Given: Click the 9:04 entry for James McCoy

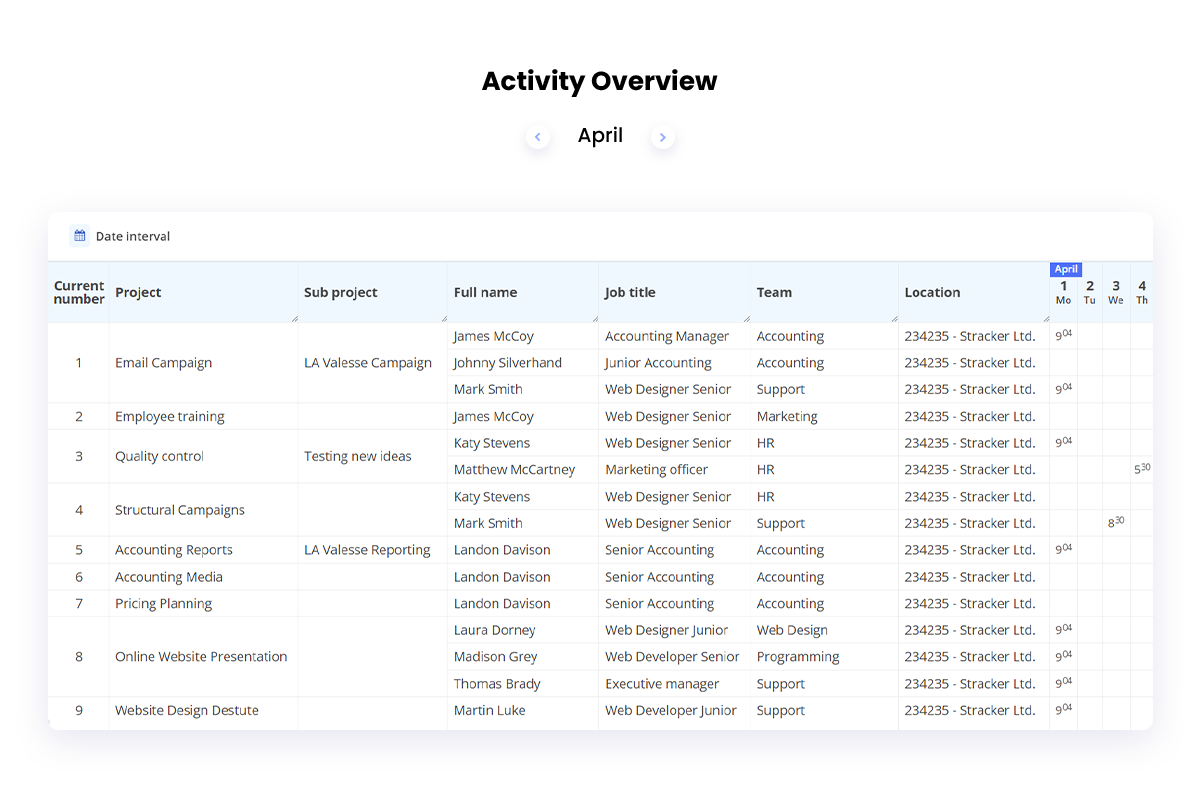Looking at the screenshot, I should (x=1062, y=336).
